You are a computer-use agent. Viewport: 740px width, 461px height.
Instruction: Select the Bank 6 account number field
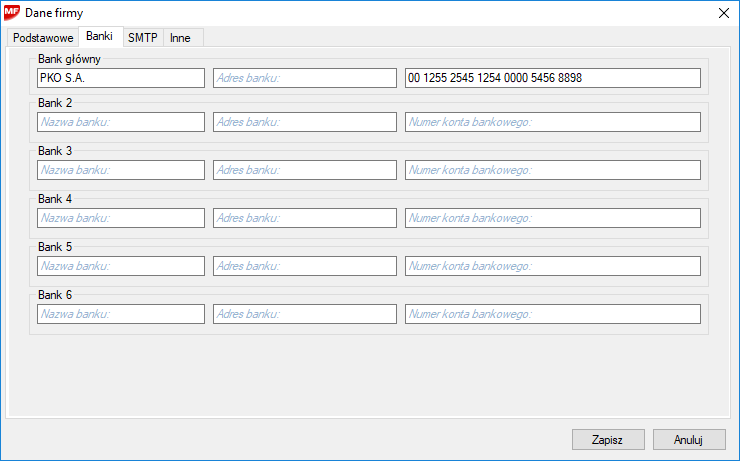click(x=552, y=314)
